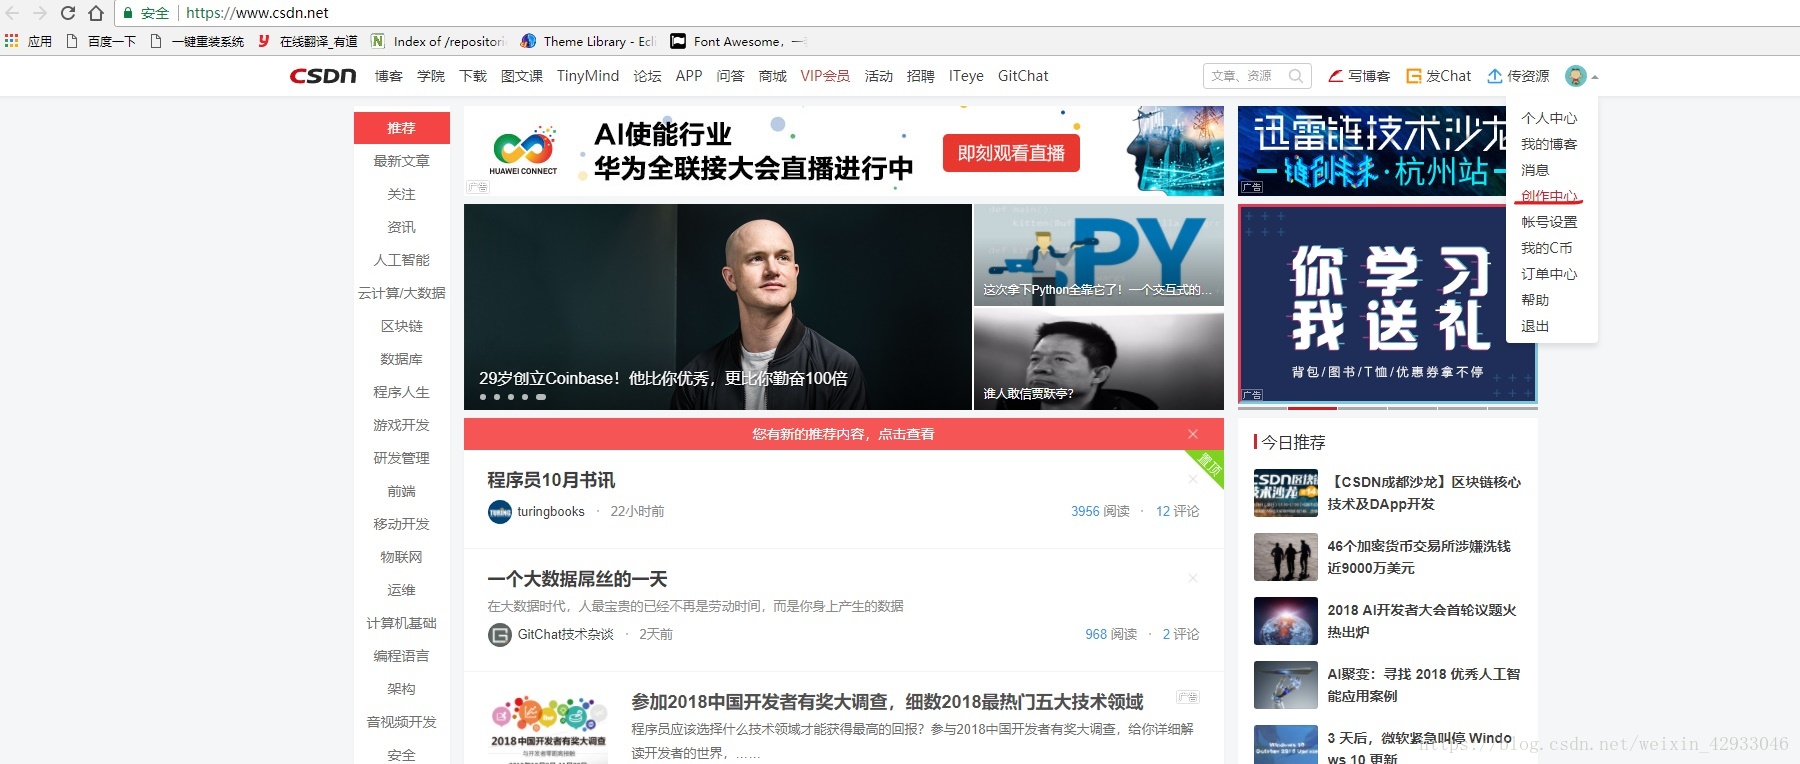Viewport: 1800px width, 764px height.
Task: Select 退出 to log out
Action: [x=1535, y=326]
